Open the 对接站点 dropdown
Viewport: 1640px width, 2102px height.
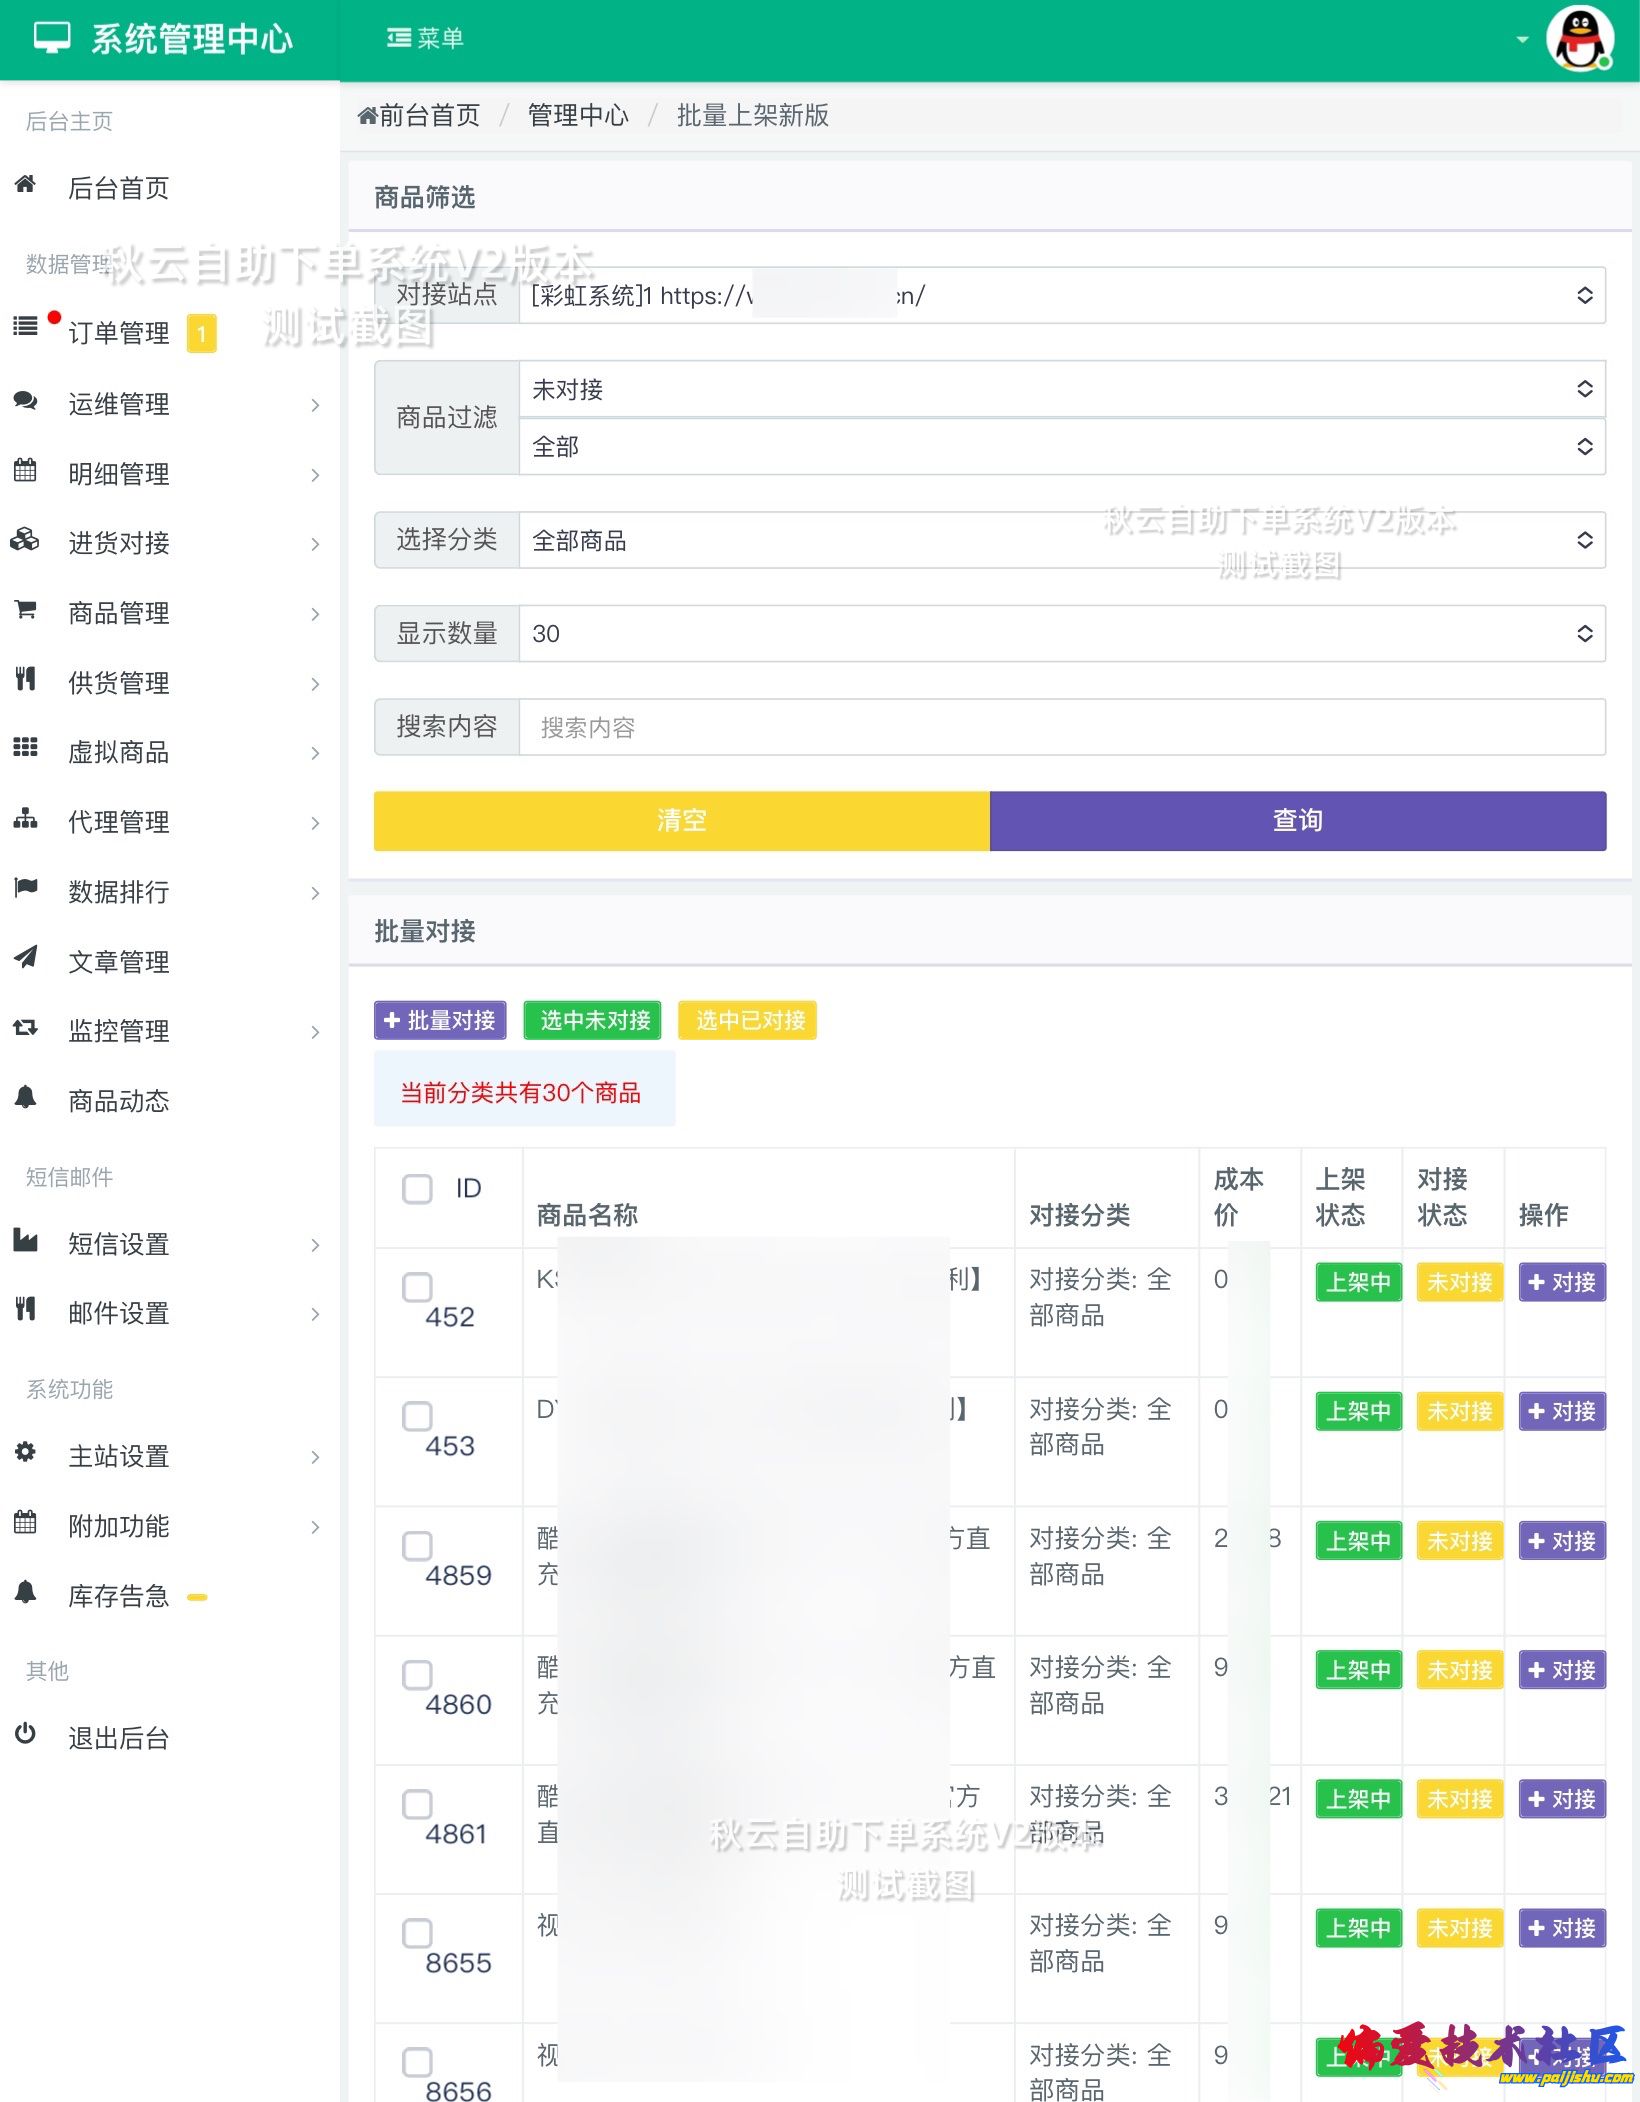[x=1061, y=295]
